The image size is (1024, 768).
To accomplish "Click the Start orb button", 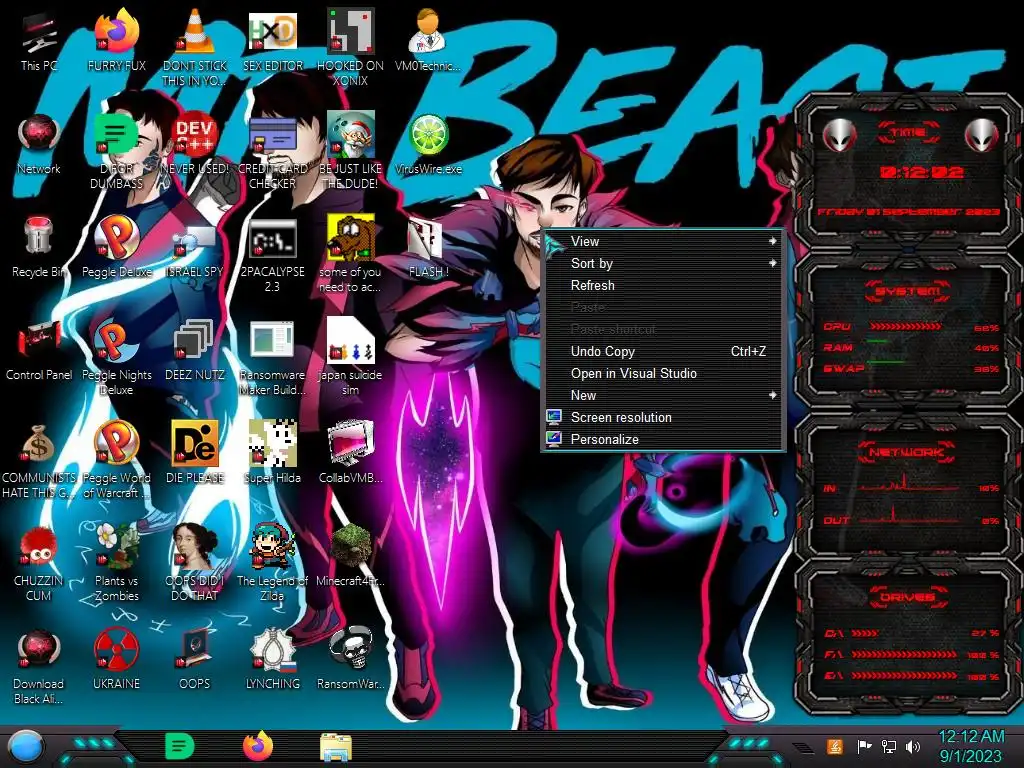I will 26,747.
